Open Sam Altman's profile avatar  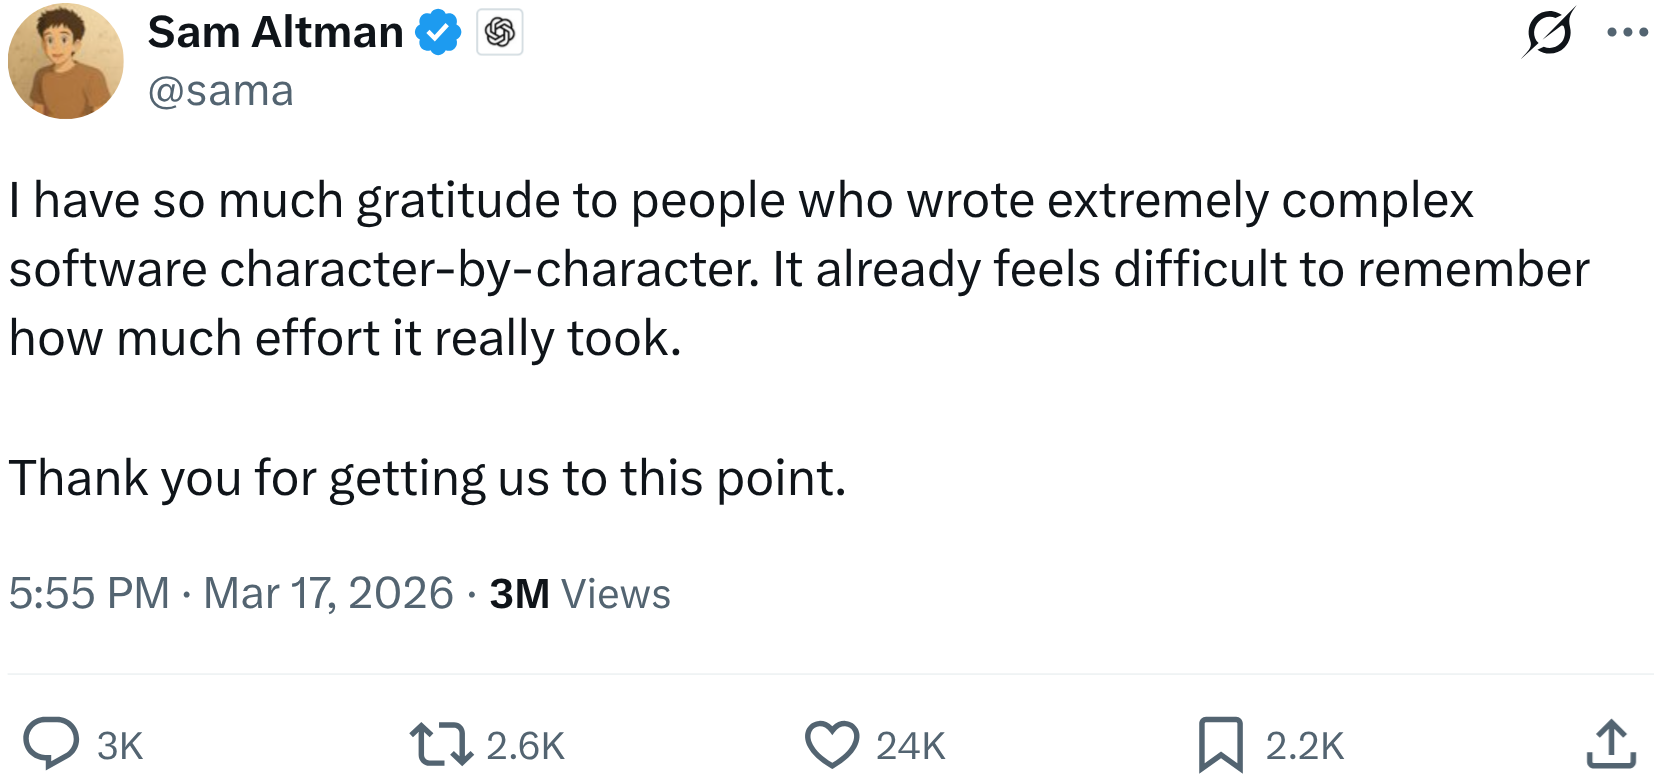[66, 61]
